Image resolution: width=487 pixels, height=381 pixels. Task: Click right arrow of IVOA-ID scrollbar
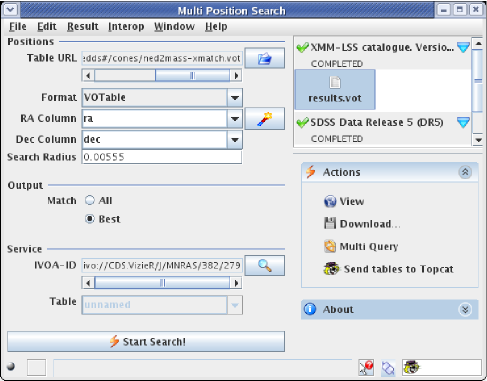click(236, 283)
